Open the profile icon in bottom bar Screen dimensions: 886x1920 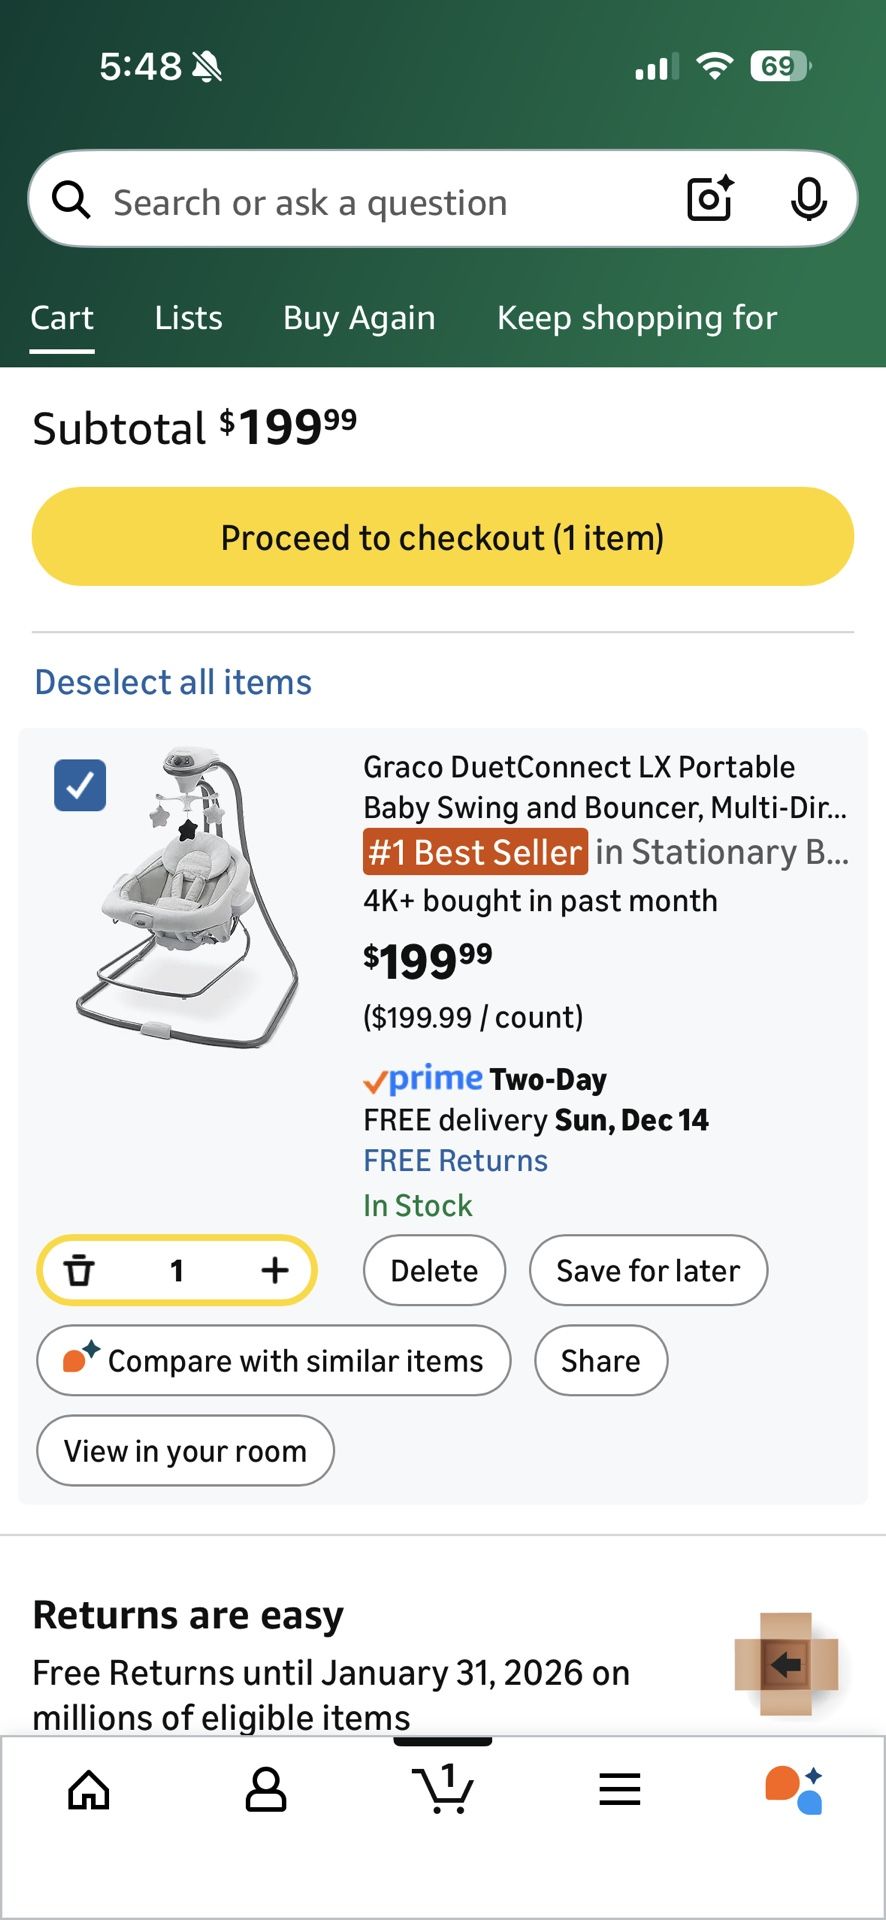tap(266, 1790)
